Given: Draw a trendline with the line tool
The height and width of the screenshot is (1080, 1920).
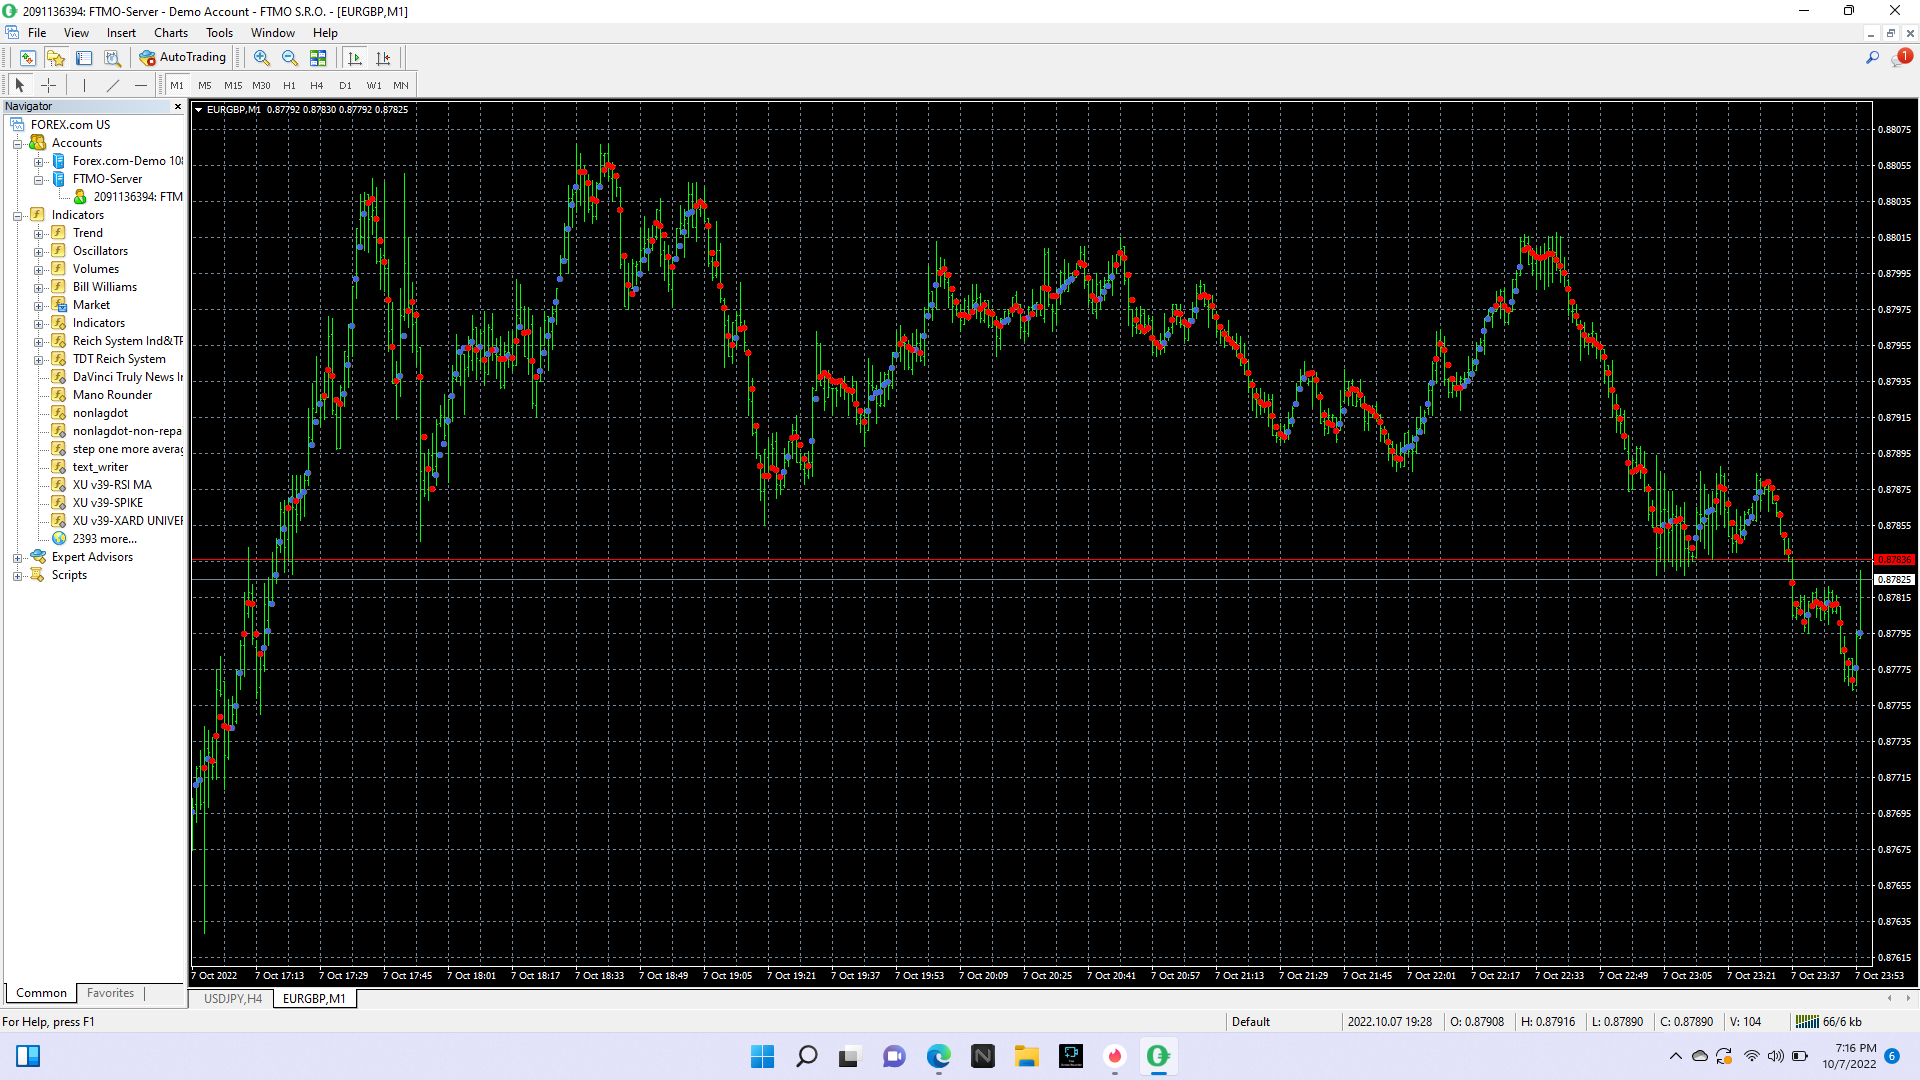Looking at the screenshot, I should pos(113,85).
